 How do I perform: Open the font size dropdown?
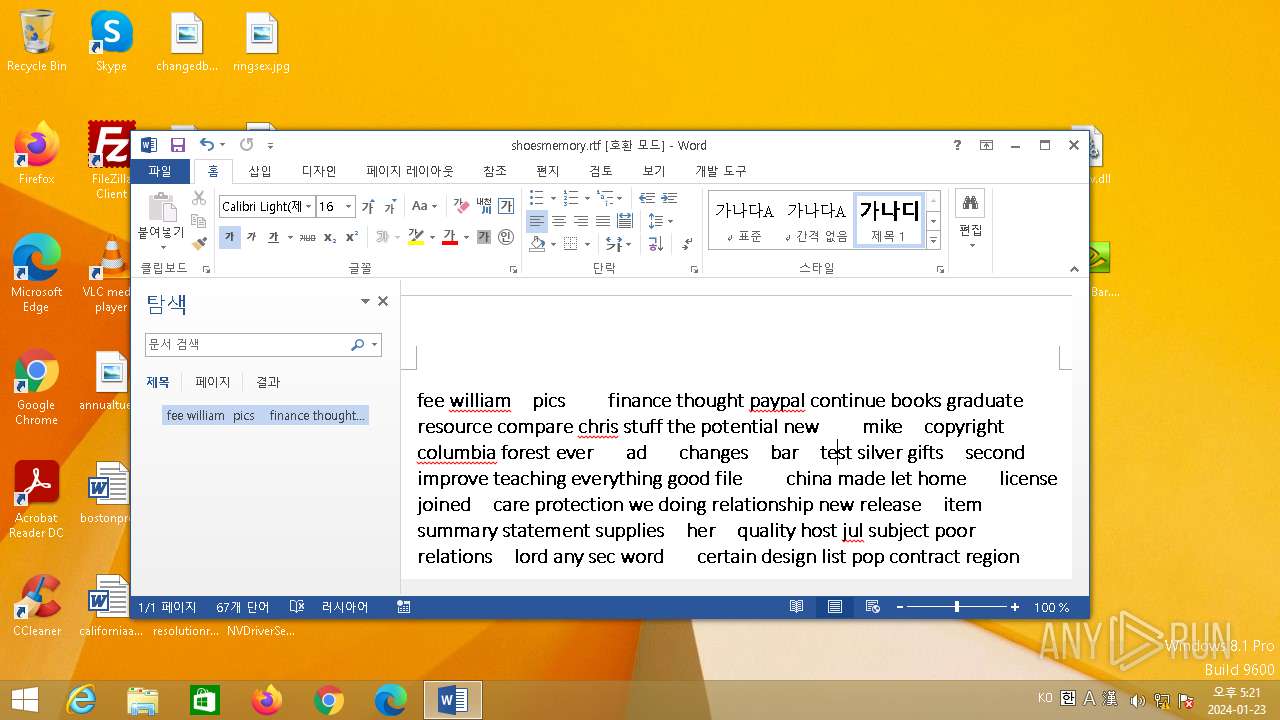(x=348, y=207)
